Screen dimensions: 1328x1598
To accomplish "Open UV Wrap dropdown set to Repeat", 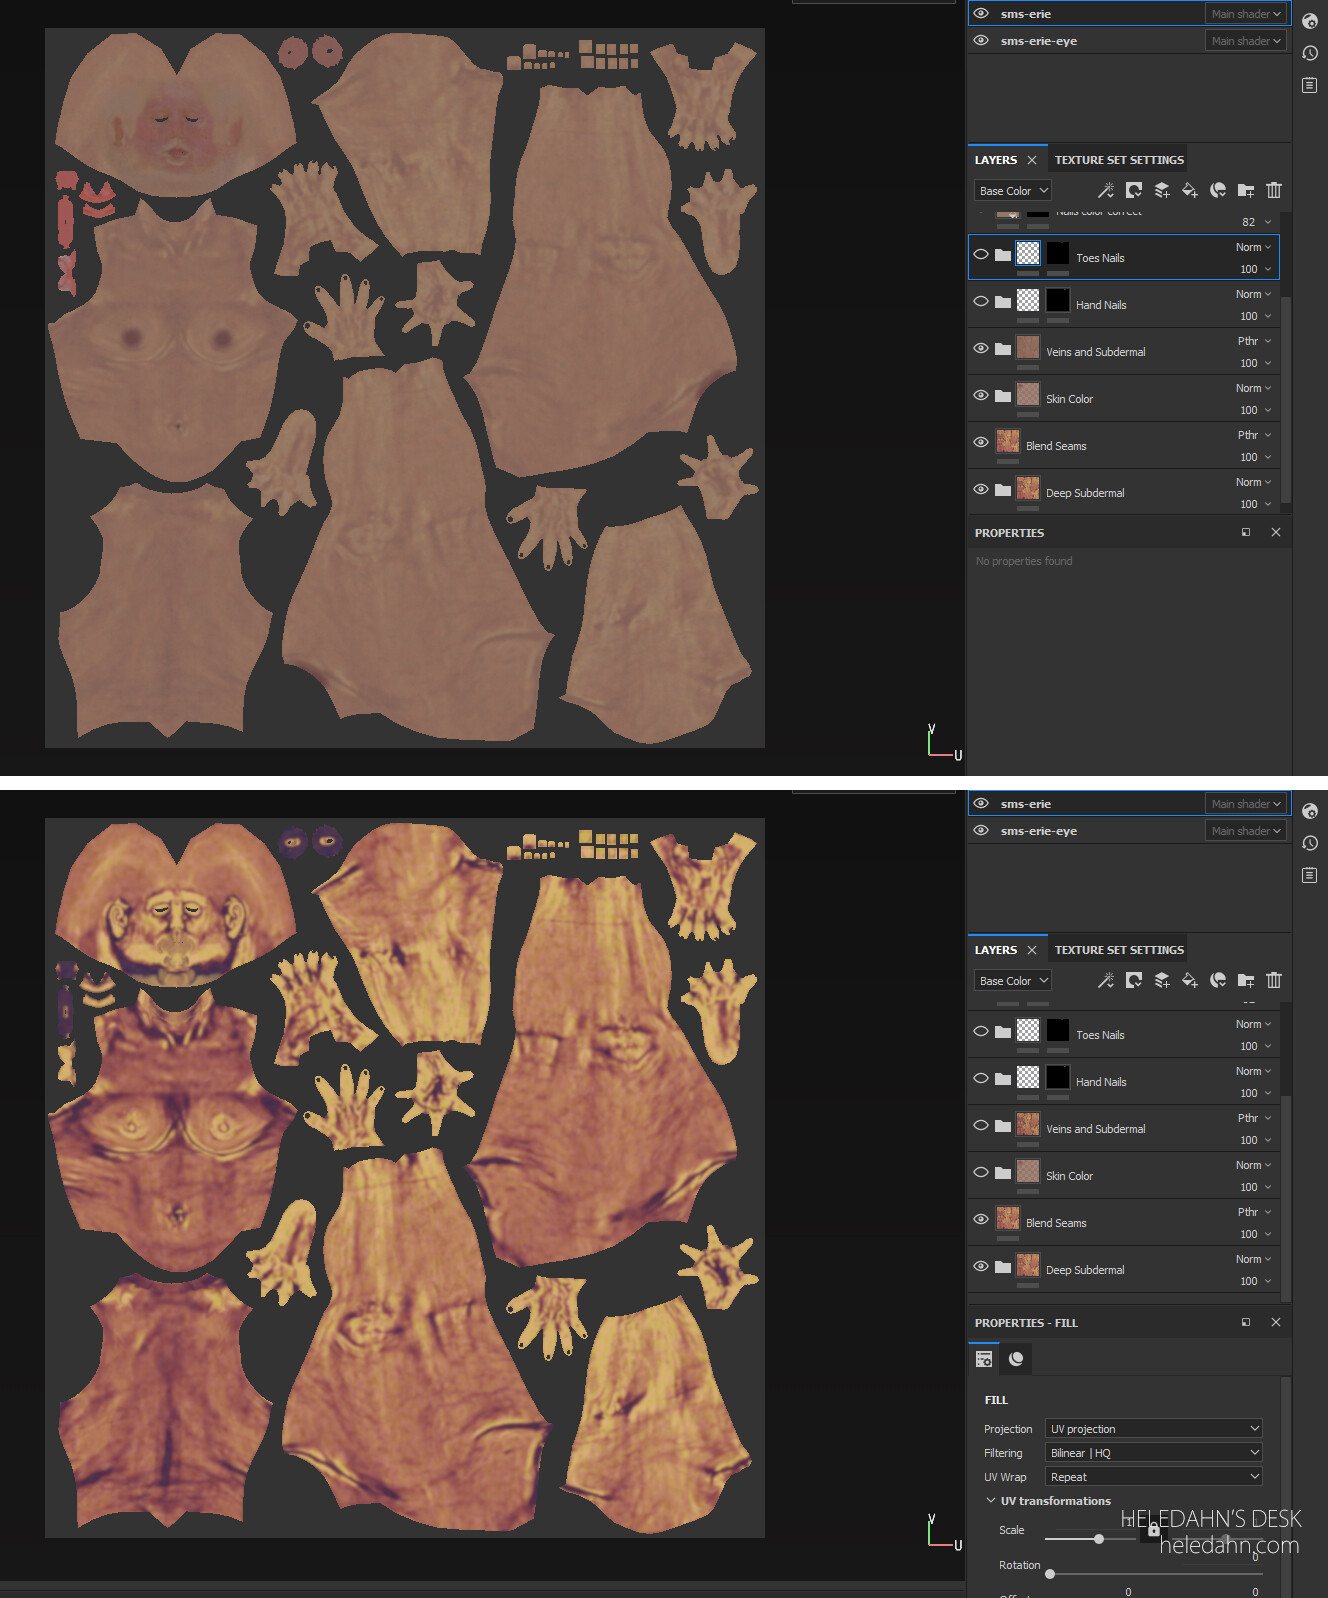I will pyautogui.click(x=1154, y=1476).
